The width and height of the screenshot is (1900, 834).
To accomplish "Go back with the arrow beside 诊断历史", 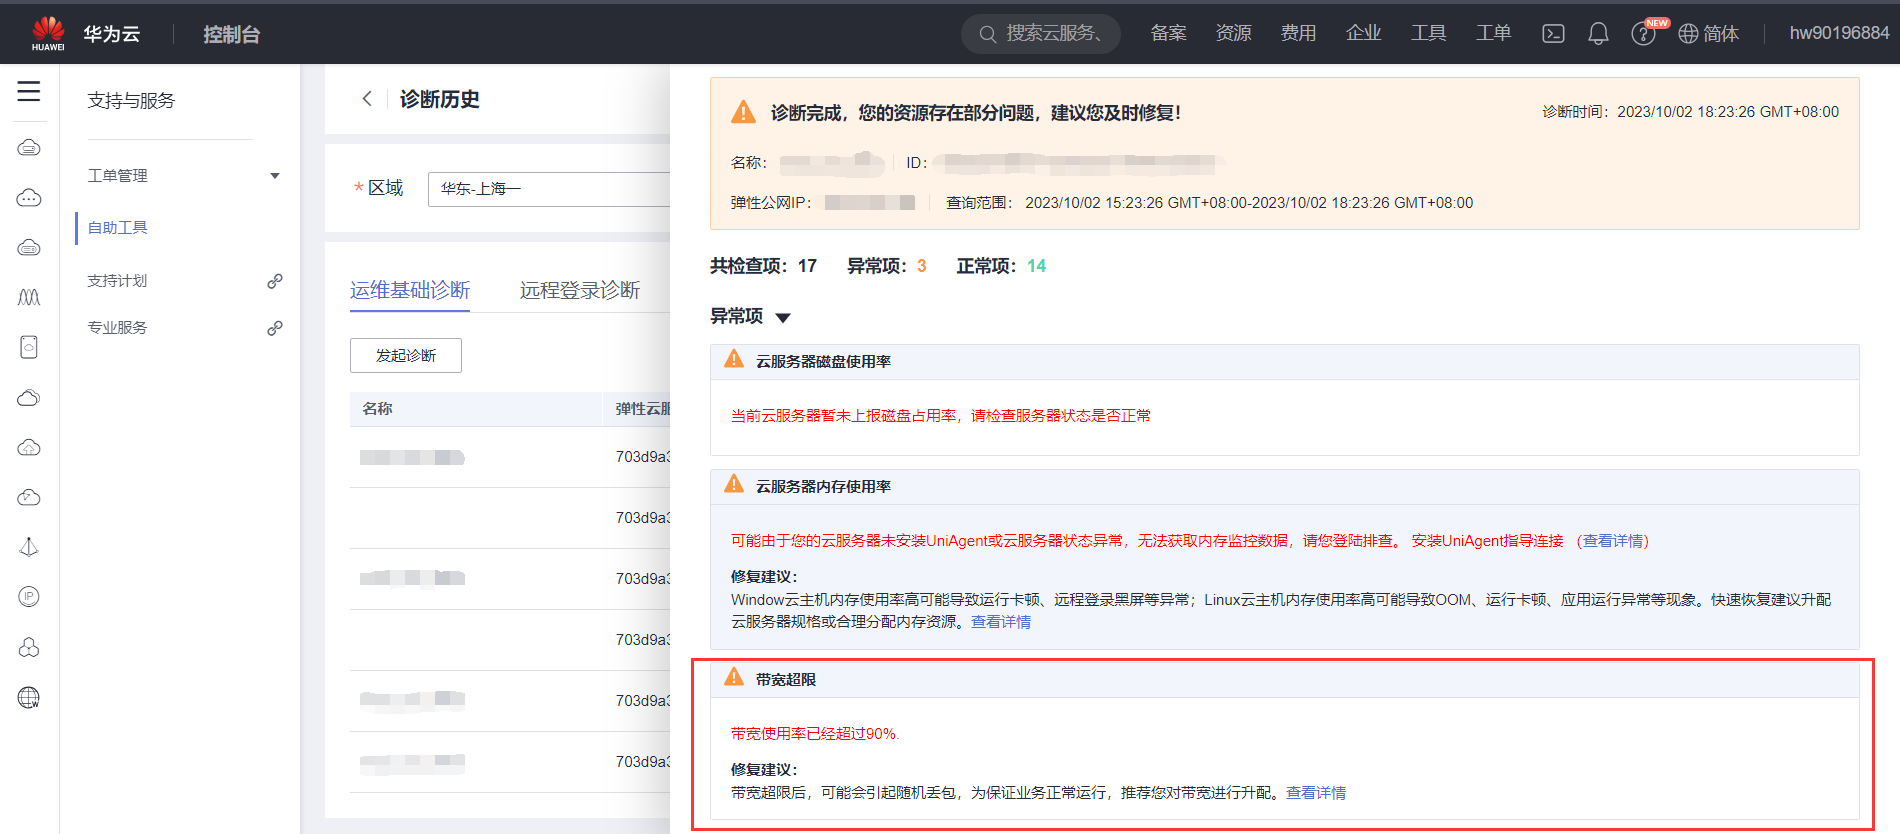I will pos(367,98).
